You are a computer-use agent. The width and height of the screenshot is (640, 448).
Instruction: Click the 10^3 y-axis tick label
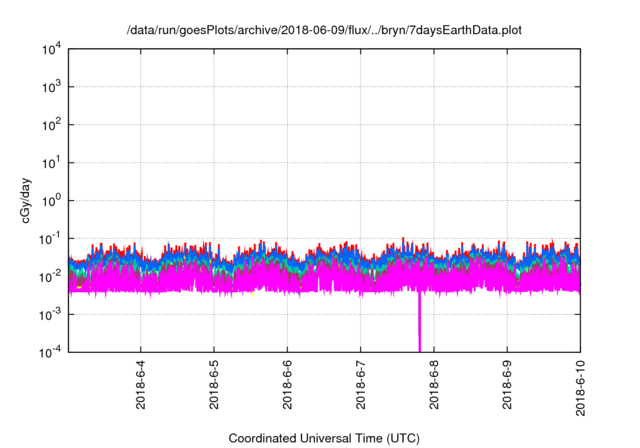[x=51, y=87]
